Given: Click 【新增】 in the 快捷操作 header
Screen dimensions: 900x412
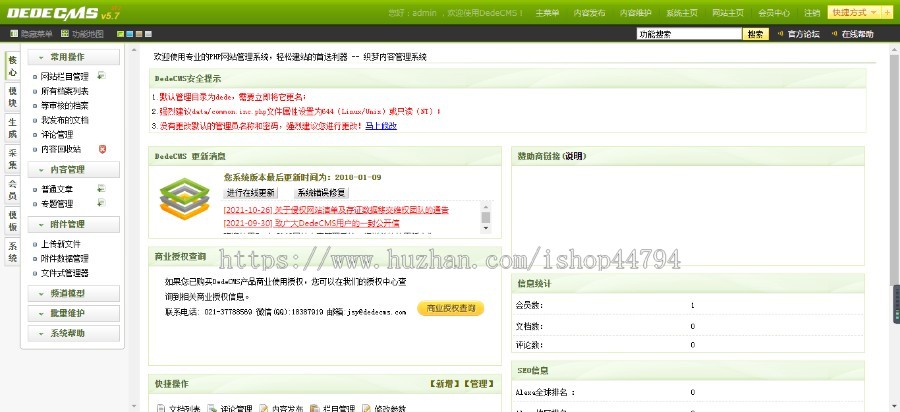Looking at the screenshot, I should pyautogui.click(x=444, y=384).
